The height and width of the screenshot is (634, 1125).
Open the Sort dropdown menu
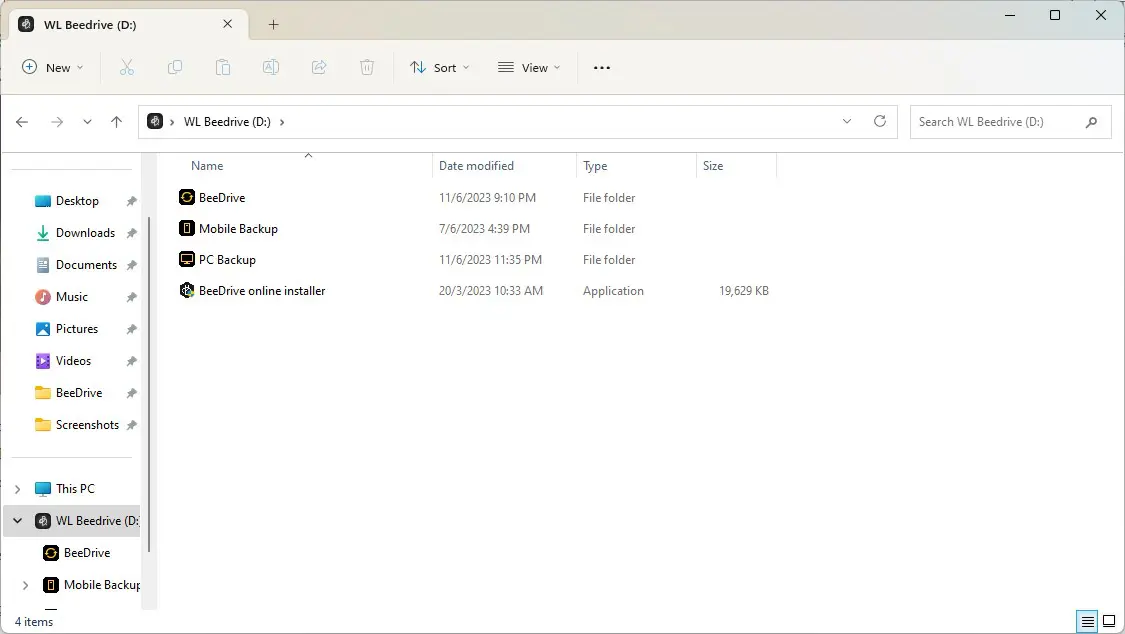pos(439,67)
